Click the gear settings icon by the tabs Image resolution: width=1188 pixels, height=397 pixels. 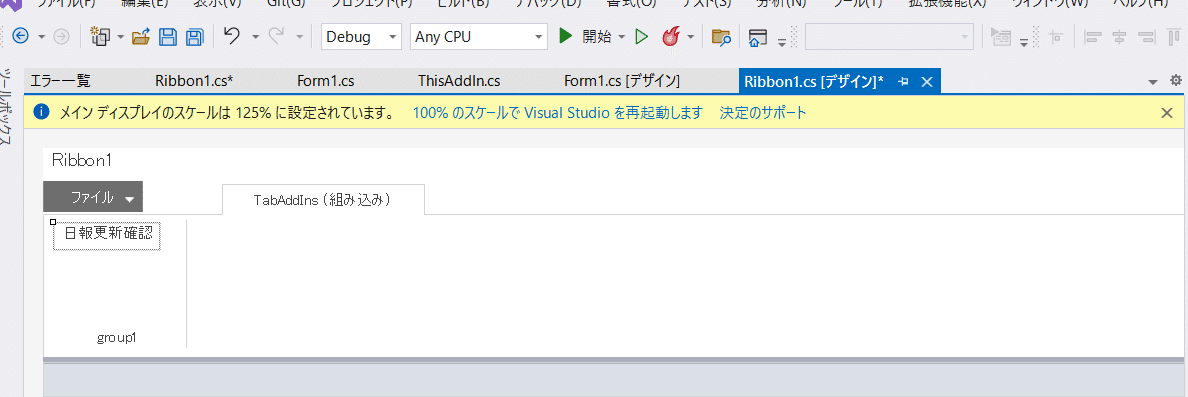coord(1176,80)
